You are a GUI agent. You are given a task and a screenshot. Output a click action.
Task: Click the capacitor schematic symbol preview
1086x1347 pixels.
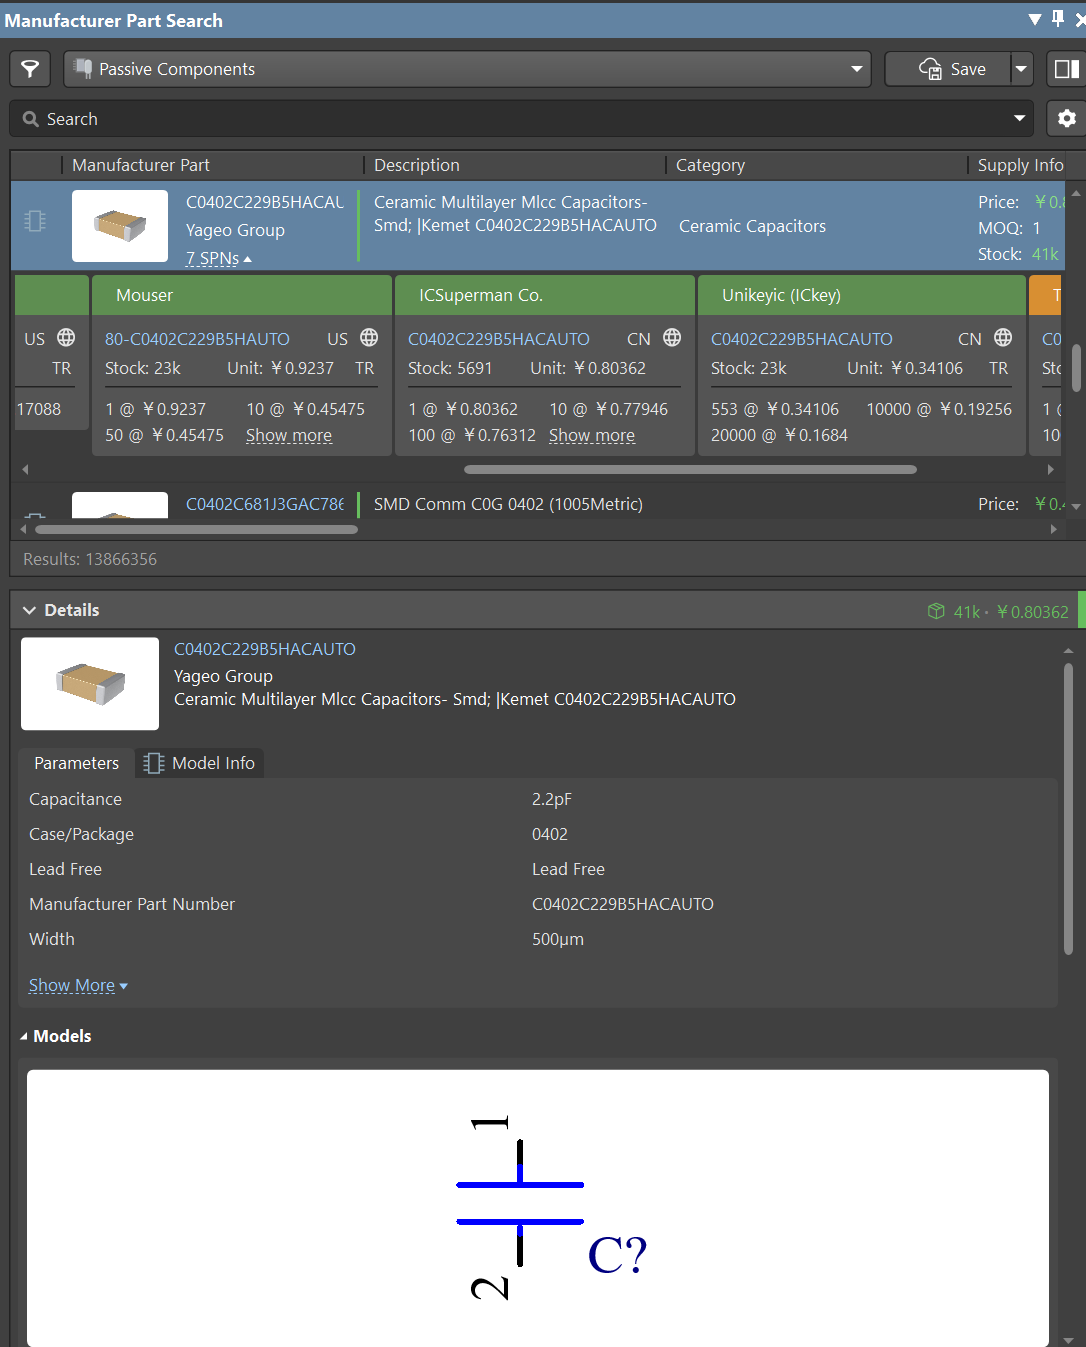[538, 1208]
